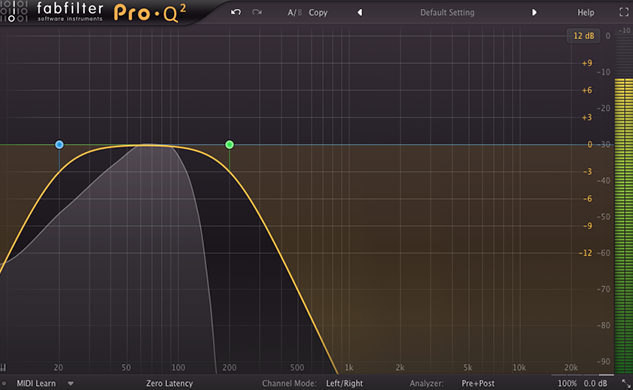Click the yellow EQ curve at 0 dB peak

[x=149, y=145]
